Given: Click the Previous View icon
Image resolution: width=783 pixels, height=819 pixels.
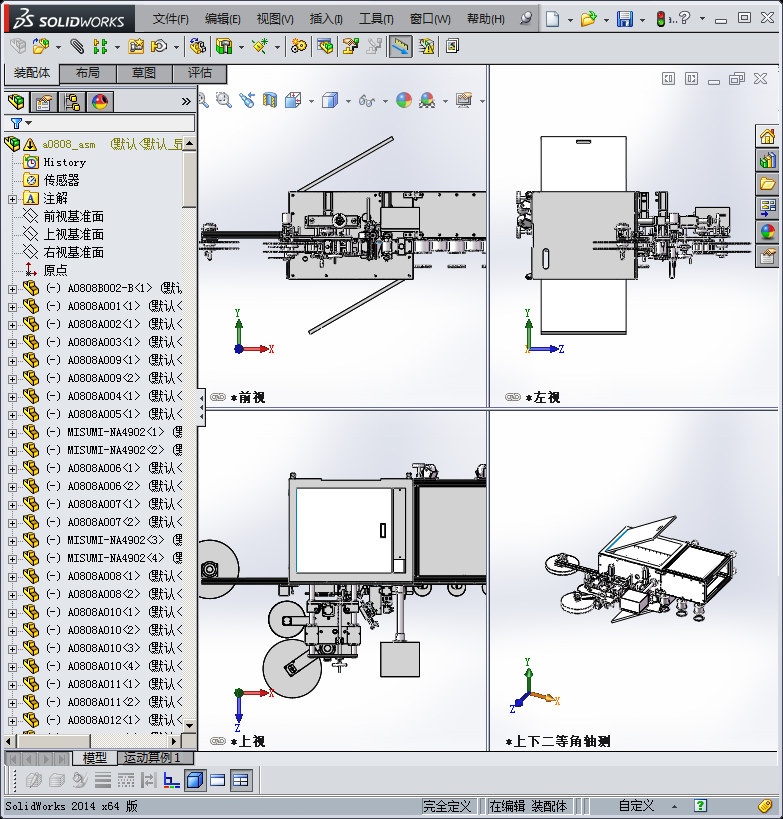Looking at the screenshot, I should [247, 100].
